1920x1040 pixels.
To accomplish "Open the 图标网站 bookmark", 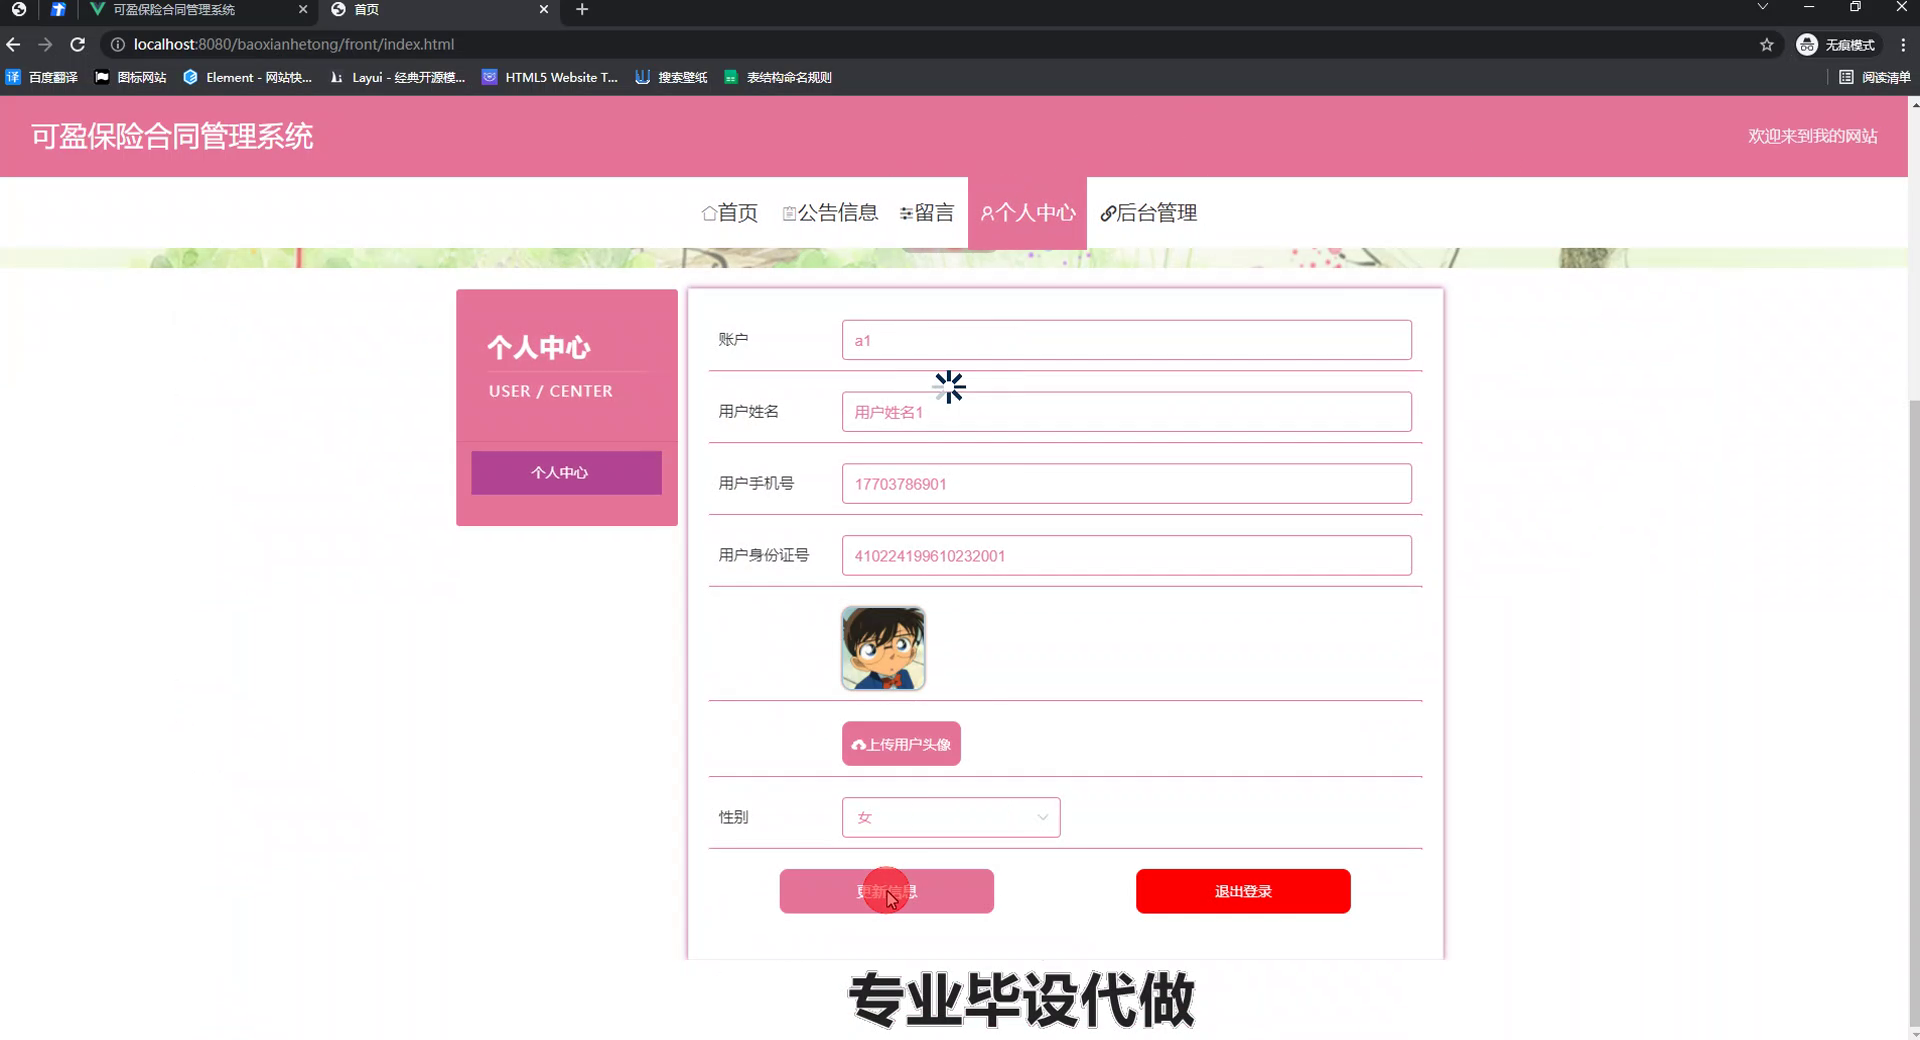I will pos(130,77).
